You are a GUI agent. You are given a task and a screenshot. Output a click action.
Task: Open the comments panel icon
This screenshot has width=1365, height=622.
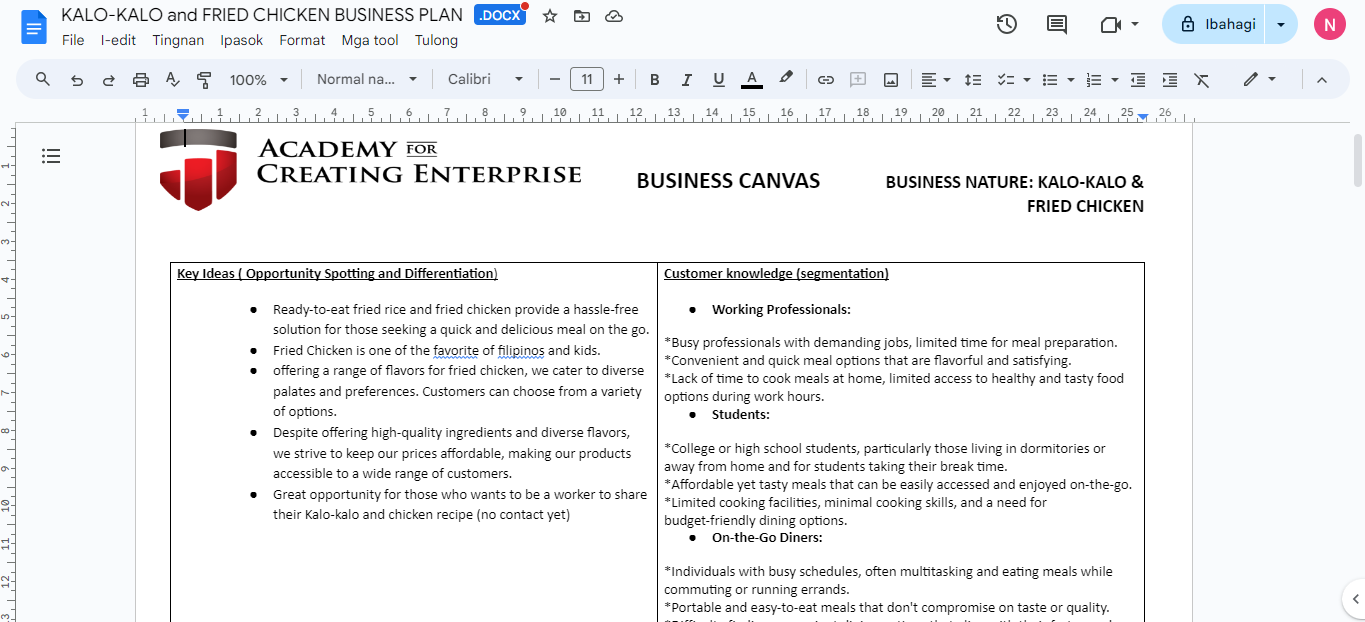click(x=1057, y=24)
